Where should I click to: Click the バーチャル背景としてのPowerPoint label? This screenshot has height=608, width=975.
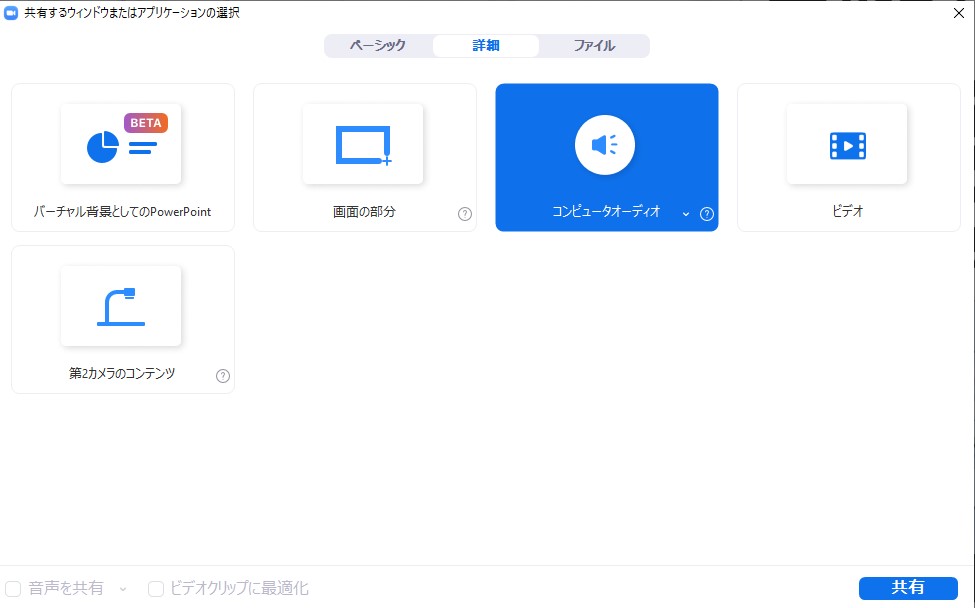[122, 212]
